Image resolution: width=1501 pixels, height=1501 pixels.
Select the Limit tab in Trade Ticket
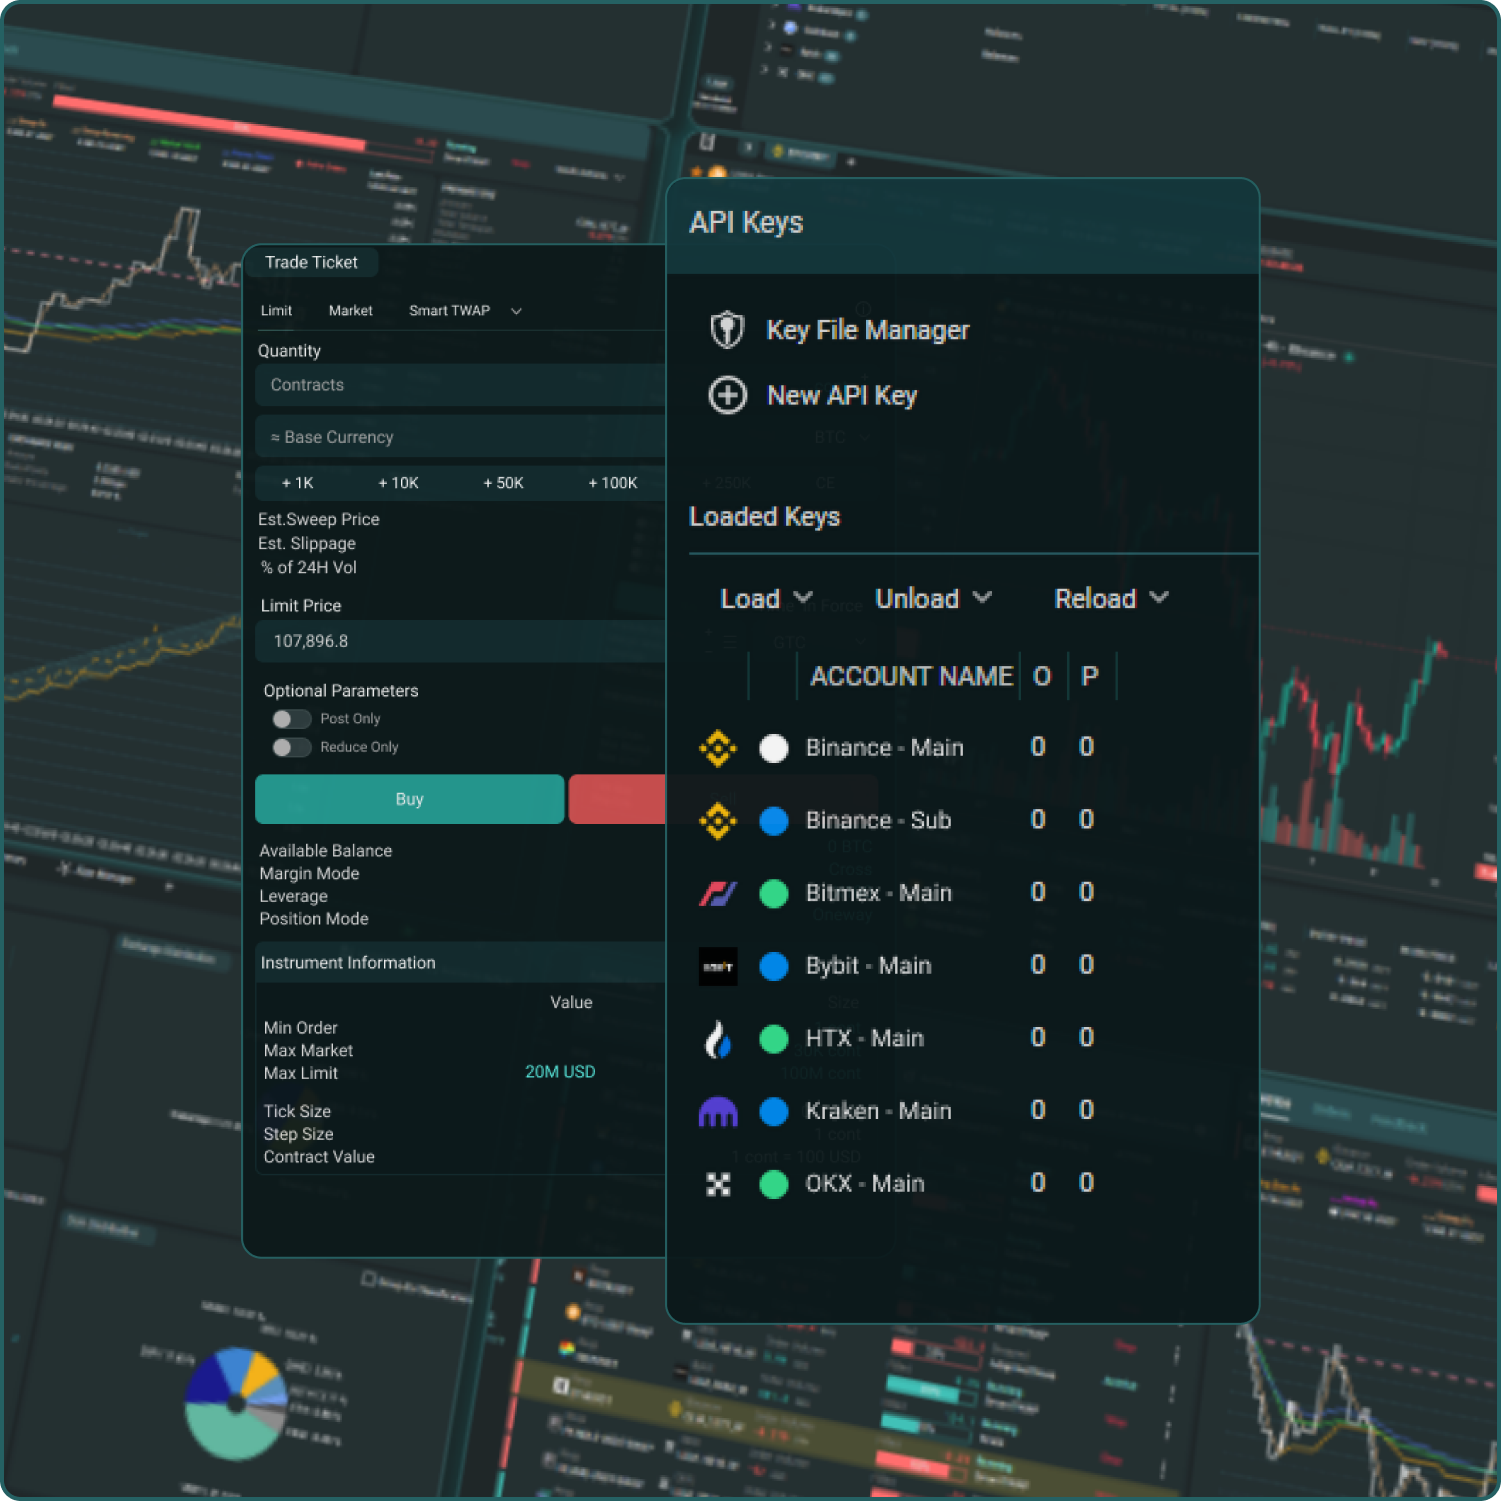[276, 310]
